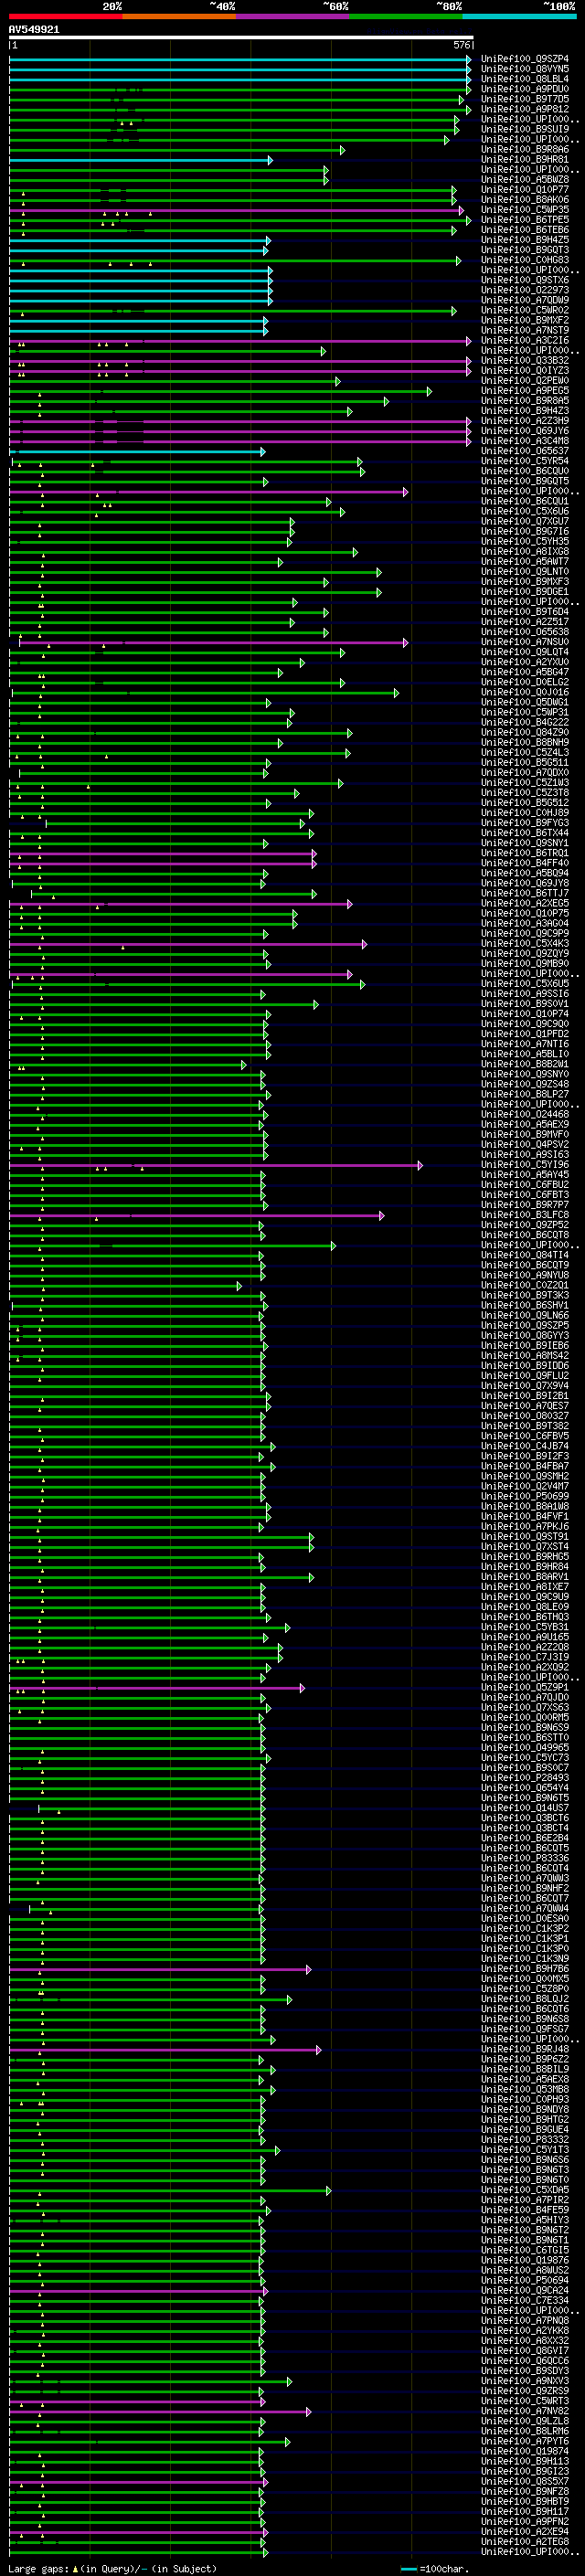This screenshot has width=585, height=2576.
Task: Select the UniRef100_A7PYT6 label
Action: (x=525, y=2442)
